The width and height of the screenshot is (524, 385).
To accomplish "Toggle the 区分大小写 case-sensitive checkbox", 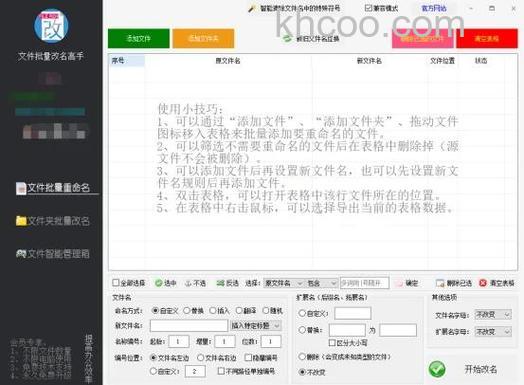I will click(x=332, y=343).
